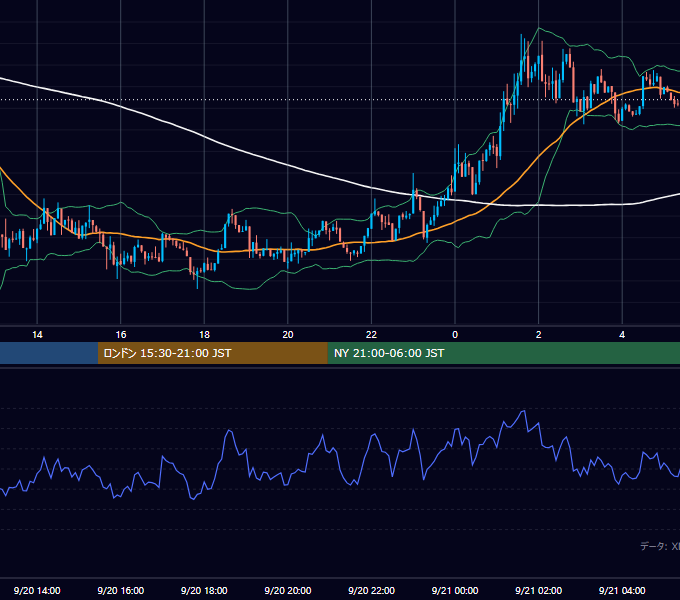Click the upper chart axis label 0
680x600 pixels.
click(455, 335)
